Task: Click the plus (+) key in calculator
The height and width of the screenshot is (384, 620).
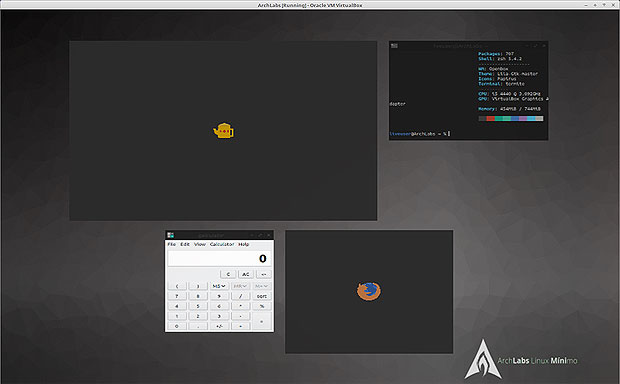Action: [x=240, y=326]
